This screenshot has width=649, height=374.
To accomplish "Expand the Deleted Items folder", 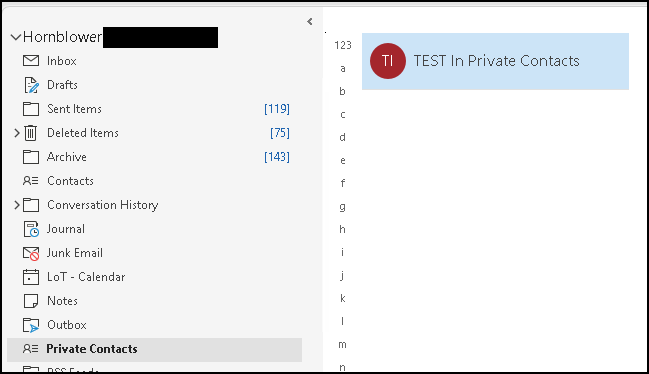I will pyautogui.click(x=17, y=133).
